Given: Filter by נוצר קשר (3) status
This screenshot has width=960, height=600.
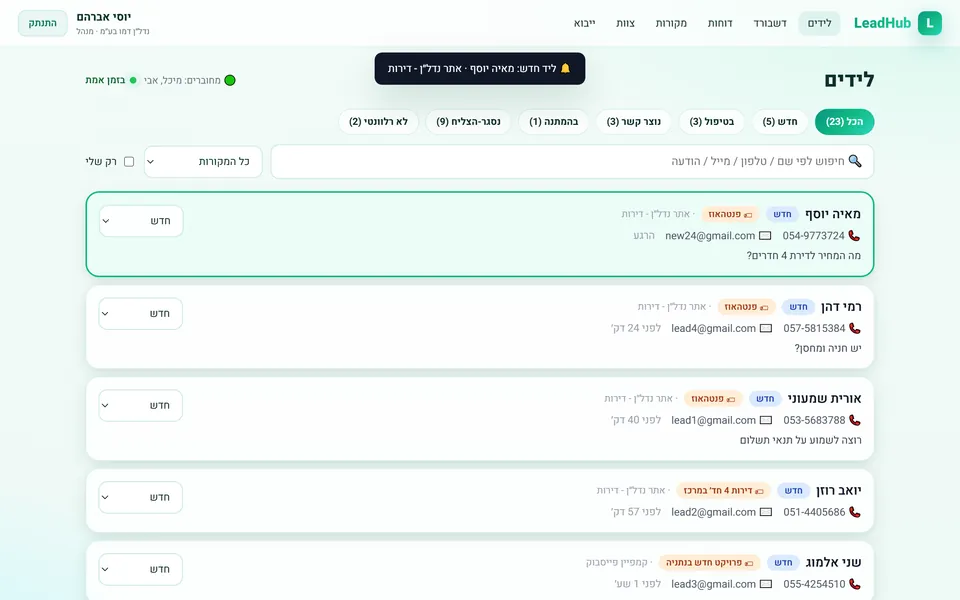Looking at the screenshot, I should [634, 122].
